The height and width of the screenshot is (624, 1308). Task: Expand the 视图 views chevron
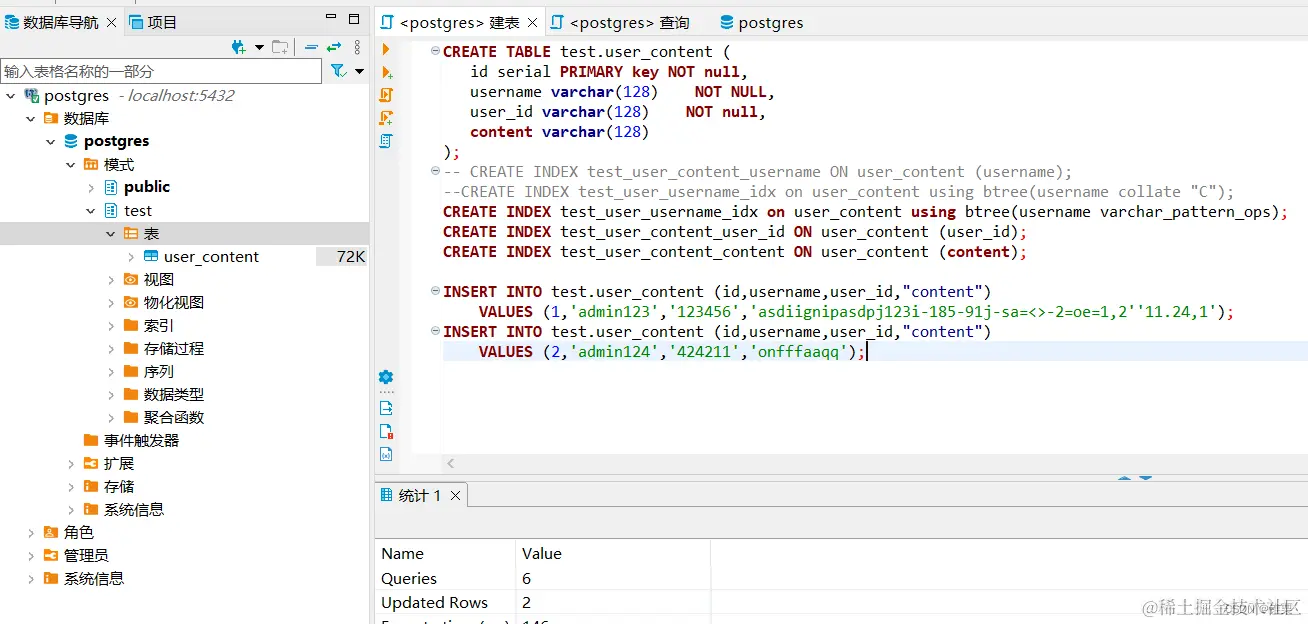pos(111,280)
